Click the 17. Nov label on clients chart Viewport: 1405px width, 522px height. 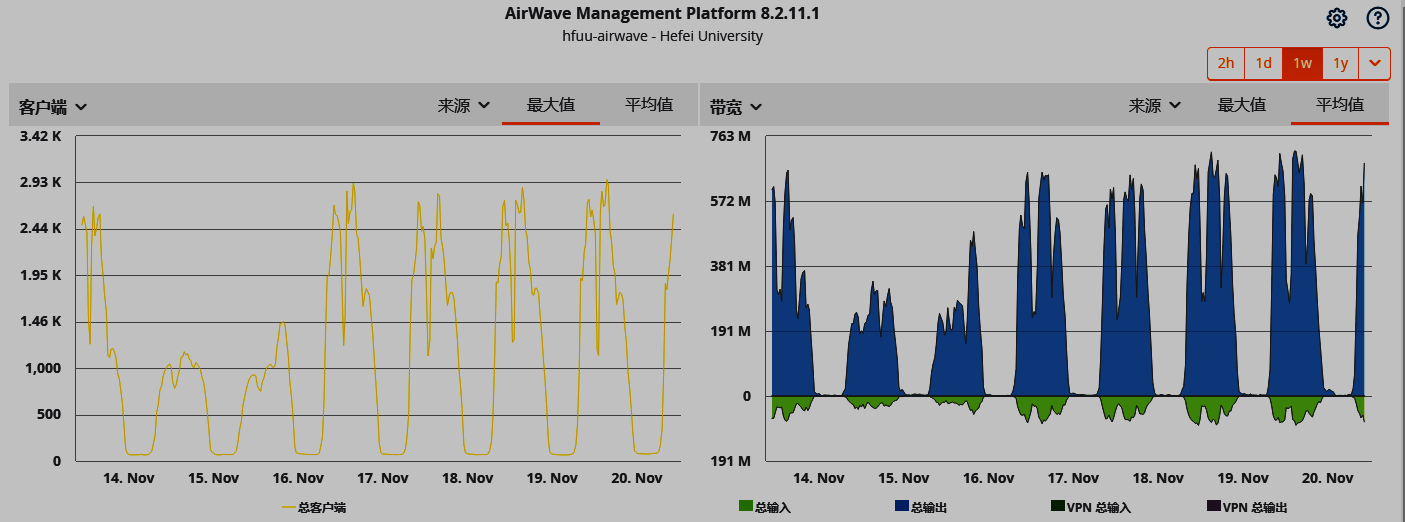pyautogui.click(x=382, y=478)
